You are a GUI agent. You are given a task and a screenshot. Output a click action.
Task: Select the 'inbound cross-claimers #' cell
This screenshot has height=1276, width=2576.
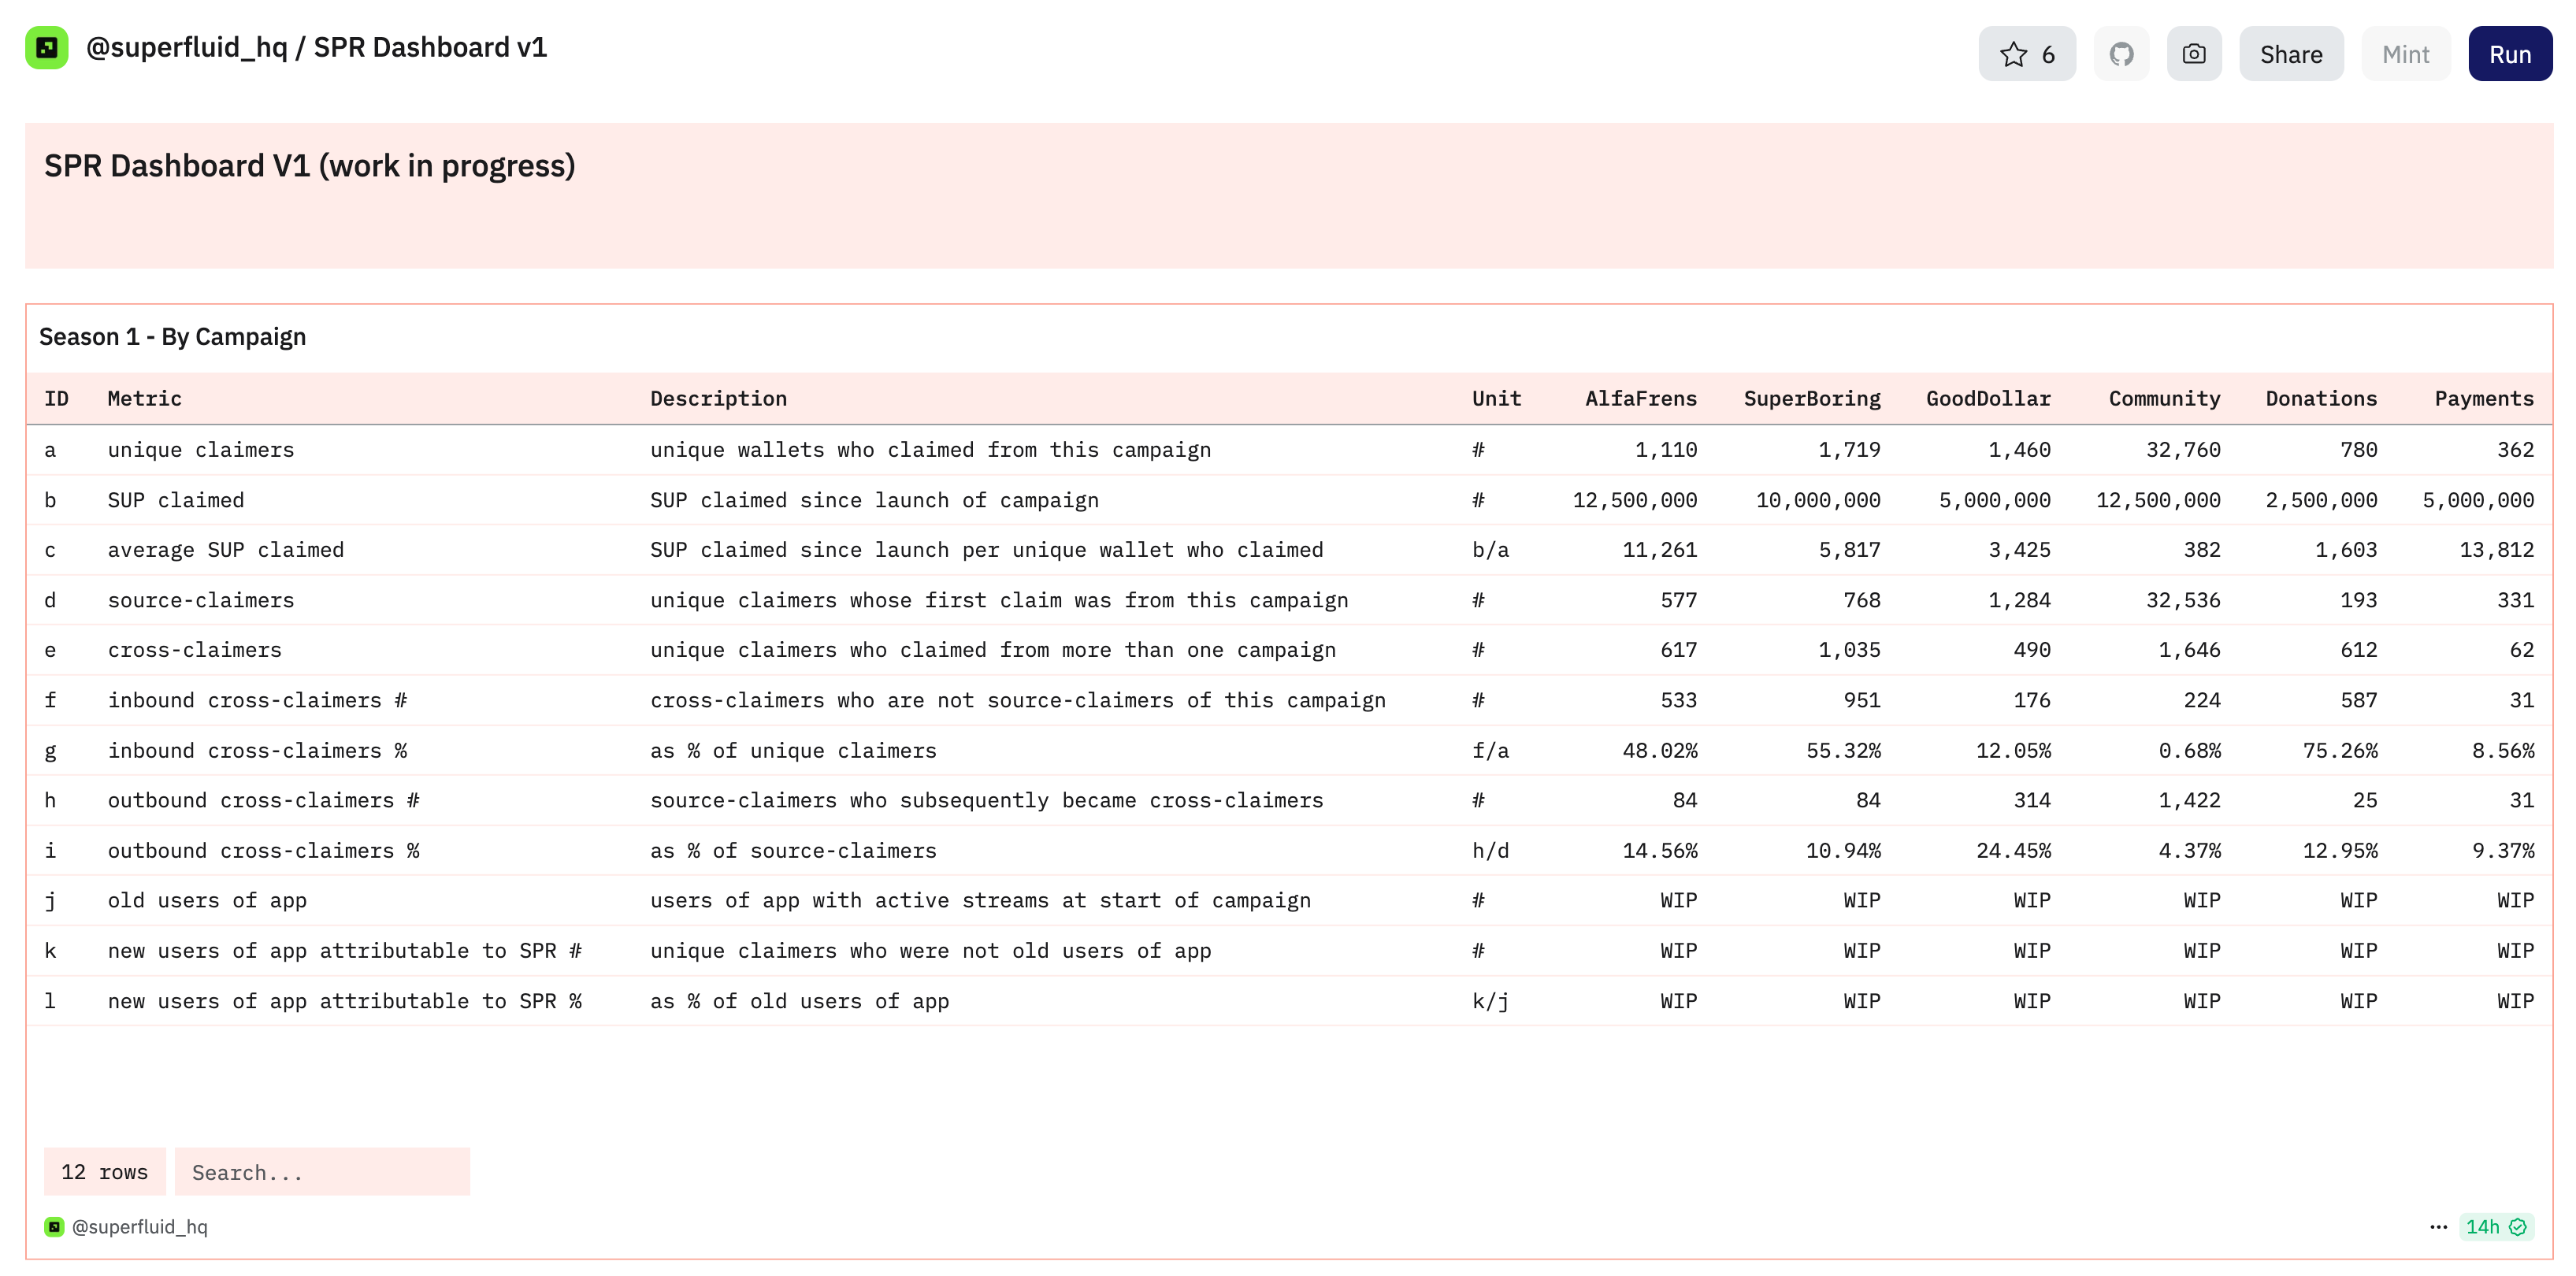(x=257, y=700)
